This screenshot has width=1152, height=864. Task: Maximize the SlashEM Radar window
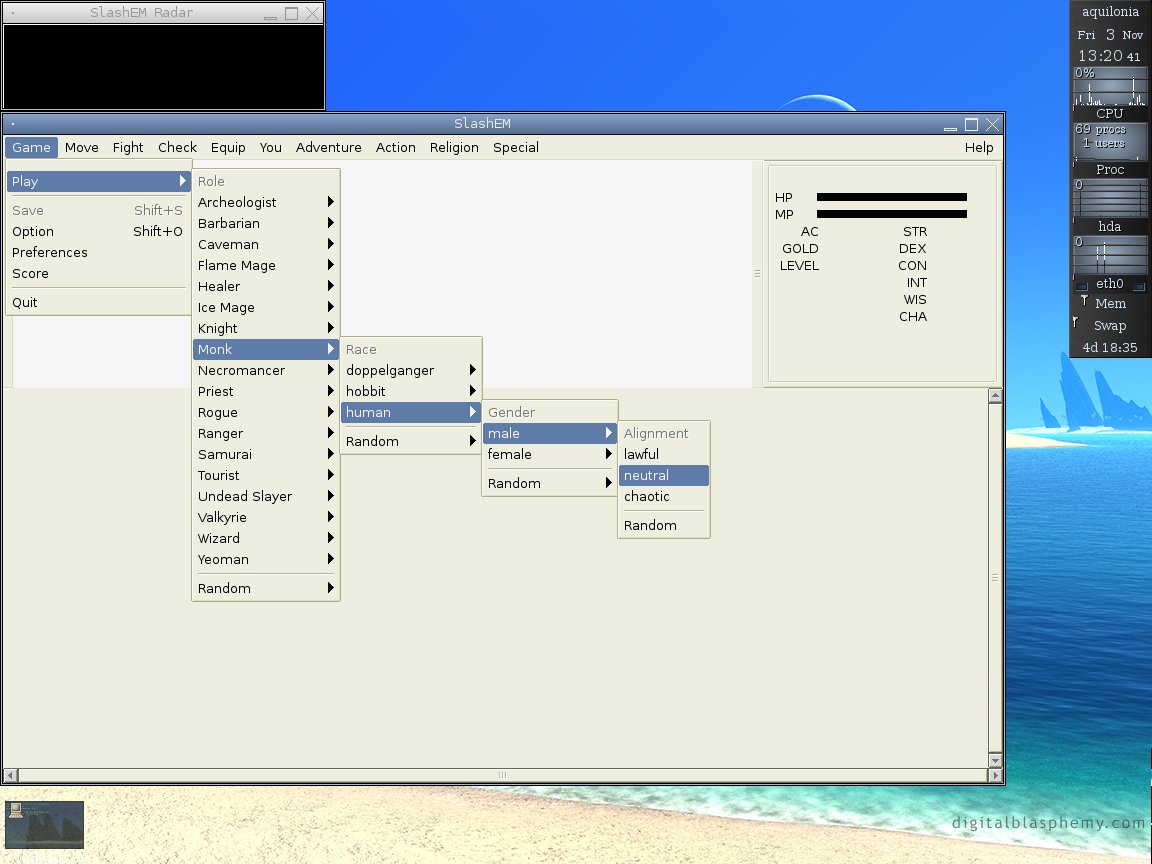pyautogui.click(x=291, y=13)
